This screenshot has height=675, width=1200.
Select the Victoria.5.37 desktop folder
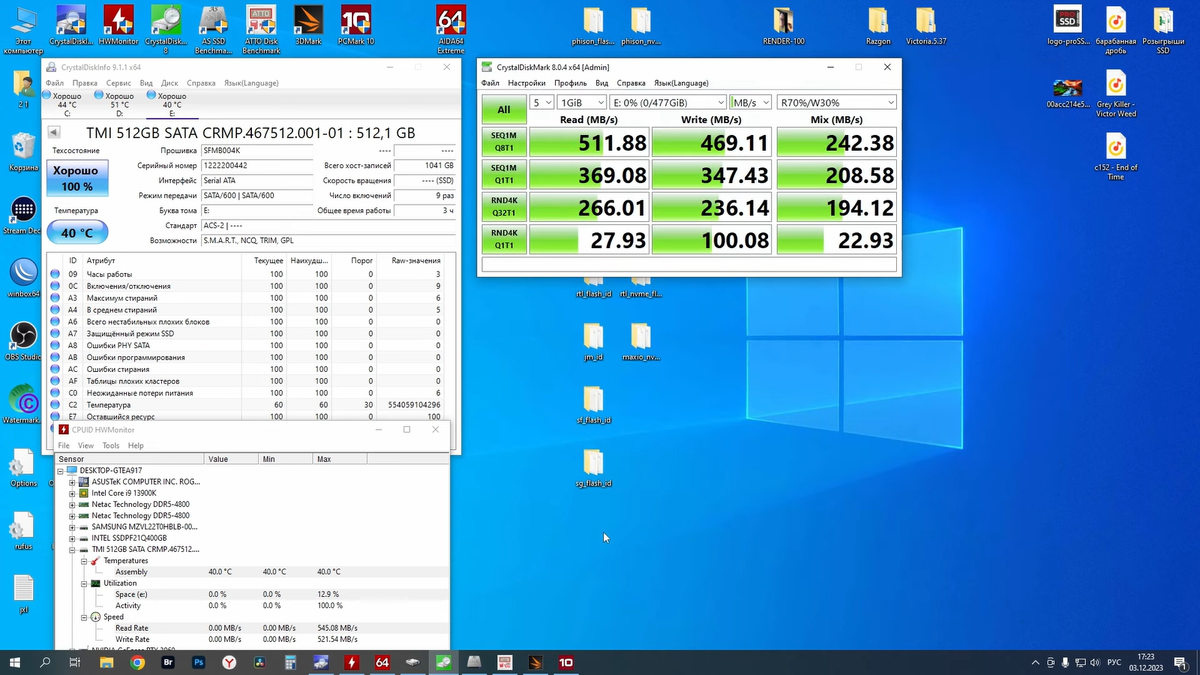(x=926, y=26)
